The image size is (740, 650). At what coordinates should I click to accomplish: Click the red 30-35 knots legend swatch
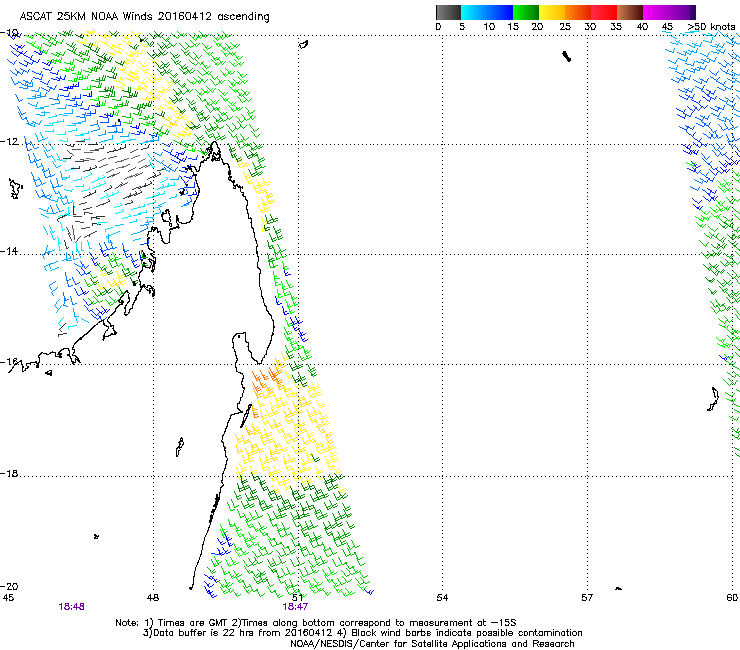[x=604, y=12]
